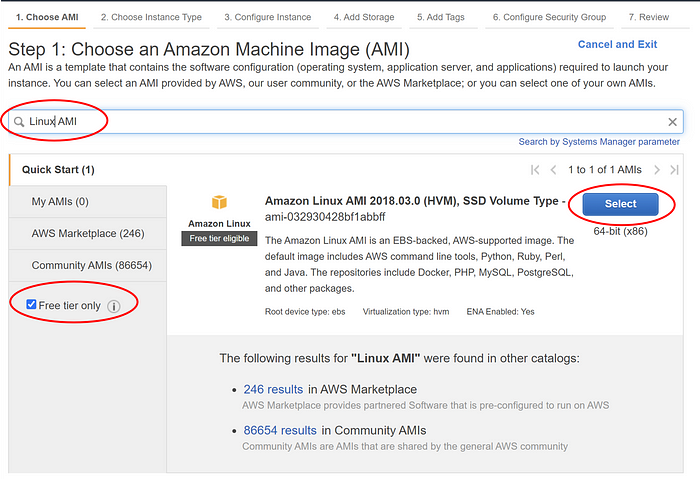Image resolution: width=700 pixels, height=479 pixels.
Task: Open the Free tier only info icon
Action: [x=114, y=306]
